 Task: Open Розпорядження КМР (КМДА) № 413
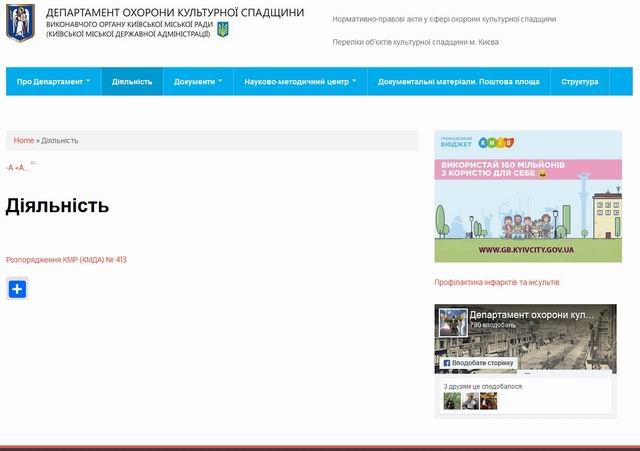[x=66, y=260]
